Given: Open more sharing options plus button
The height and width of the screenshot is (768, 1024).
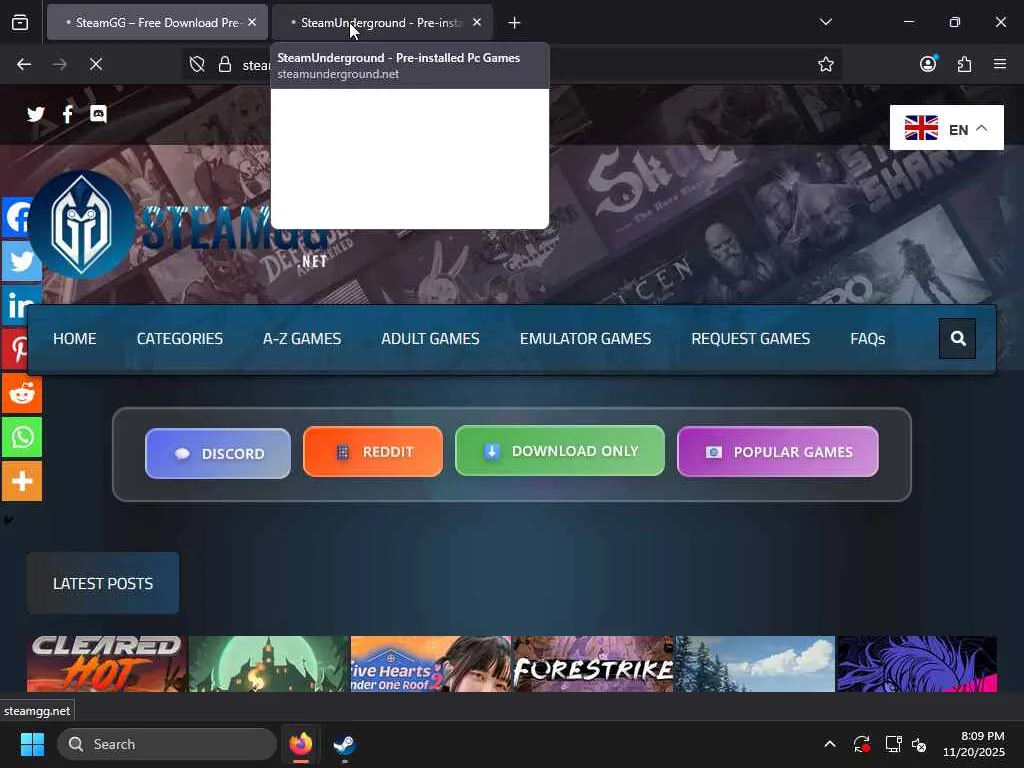Looking at the screenshot, I should [22, 481].
